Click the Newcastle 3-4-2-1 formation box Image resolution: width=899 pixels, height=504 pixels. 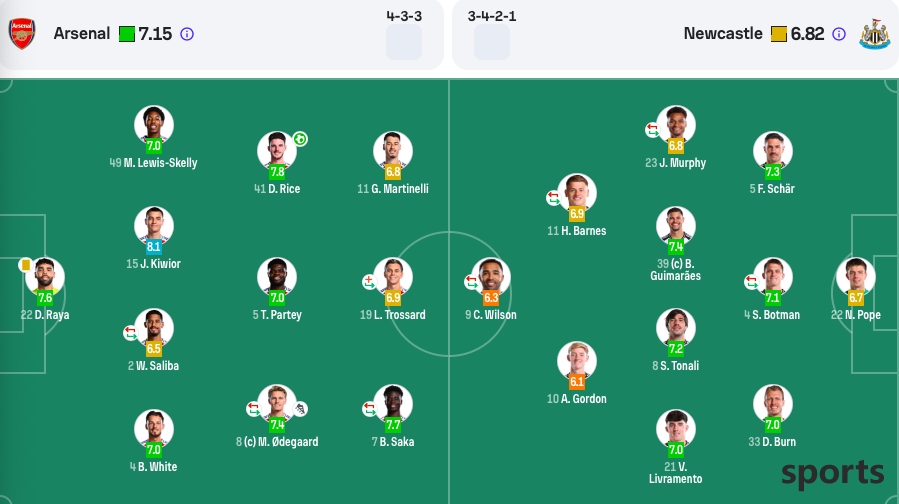coord(492,42)
